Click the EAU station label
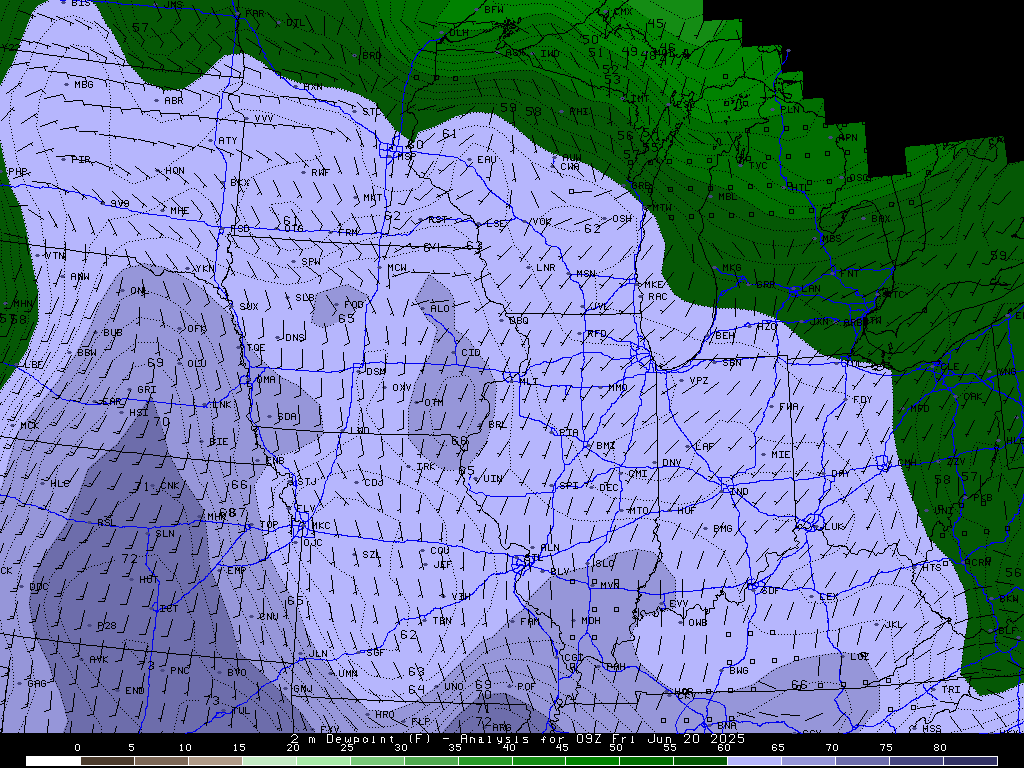1024x768 pixels. click(487, 160)
